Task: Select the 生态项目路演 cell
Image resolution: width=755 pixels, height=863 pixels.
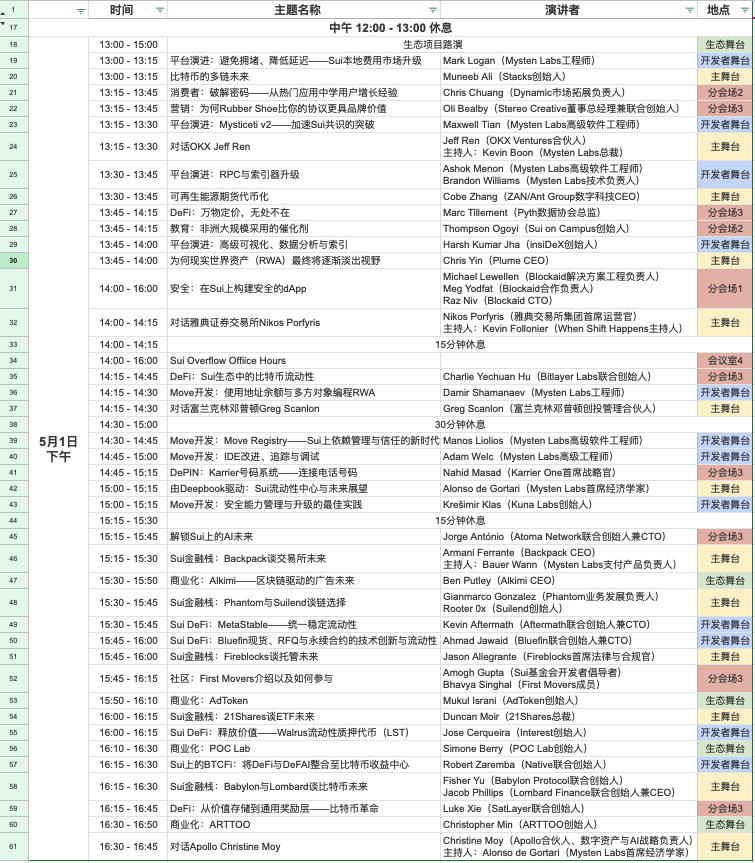Action: click(x=433, y=45)
